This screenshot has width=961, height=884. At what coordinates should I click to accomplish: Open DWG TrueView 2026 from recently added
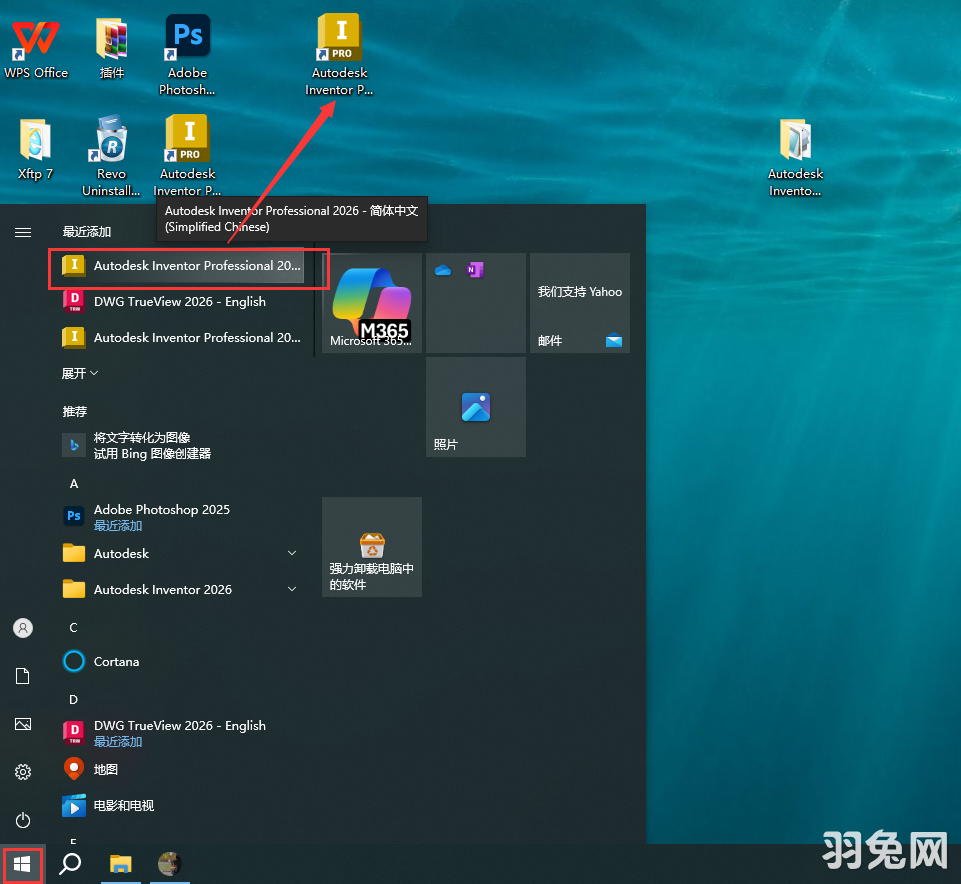click(x=180, y=302)
